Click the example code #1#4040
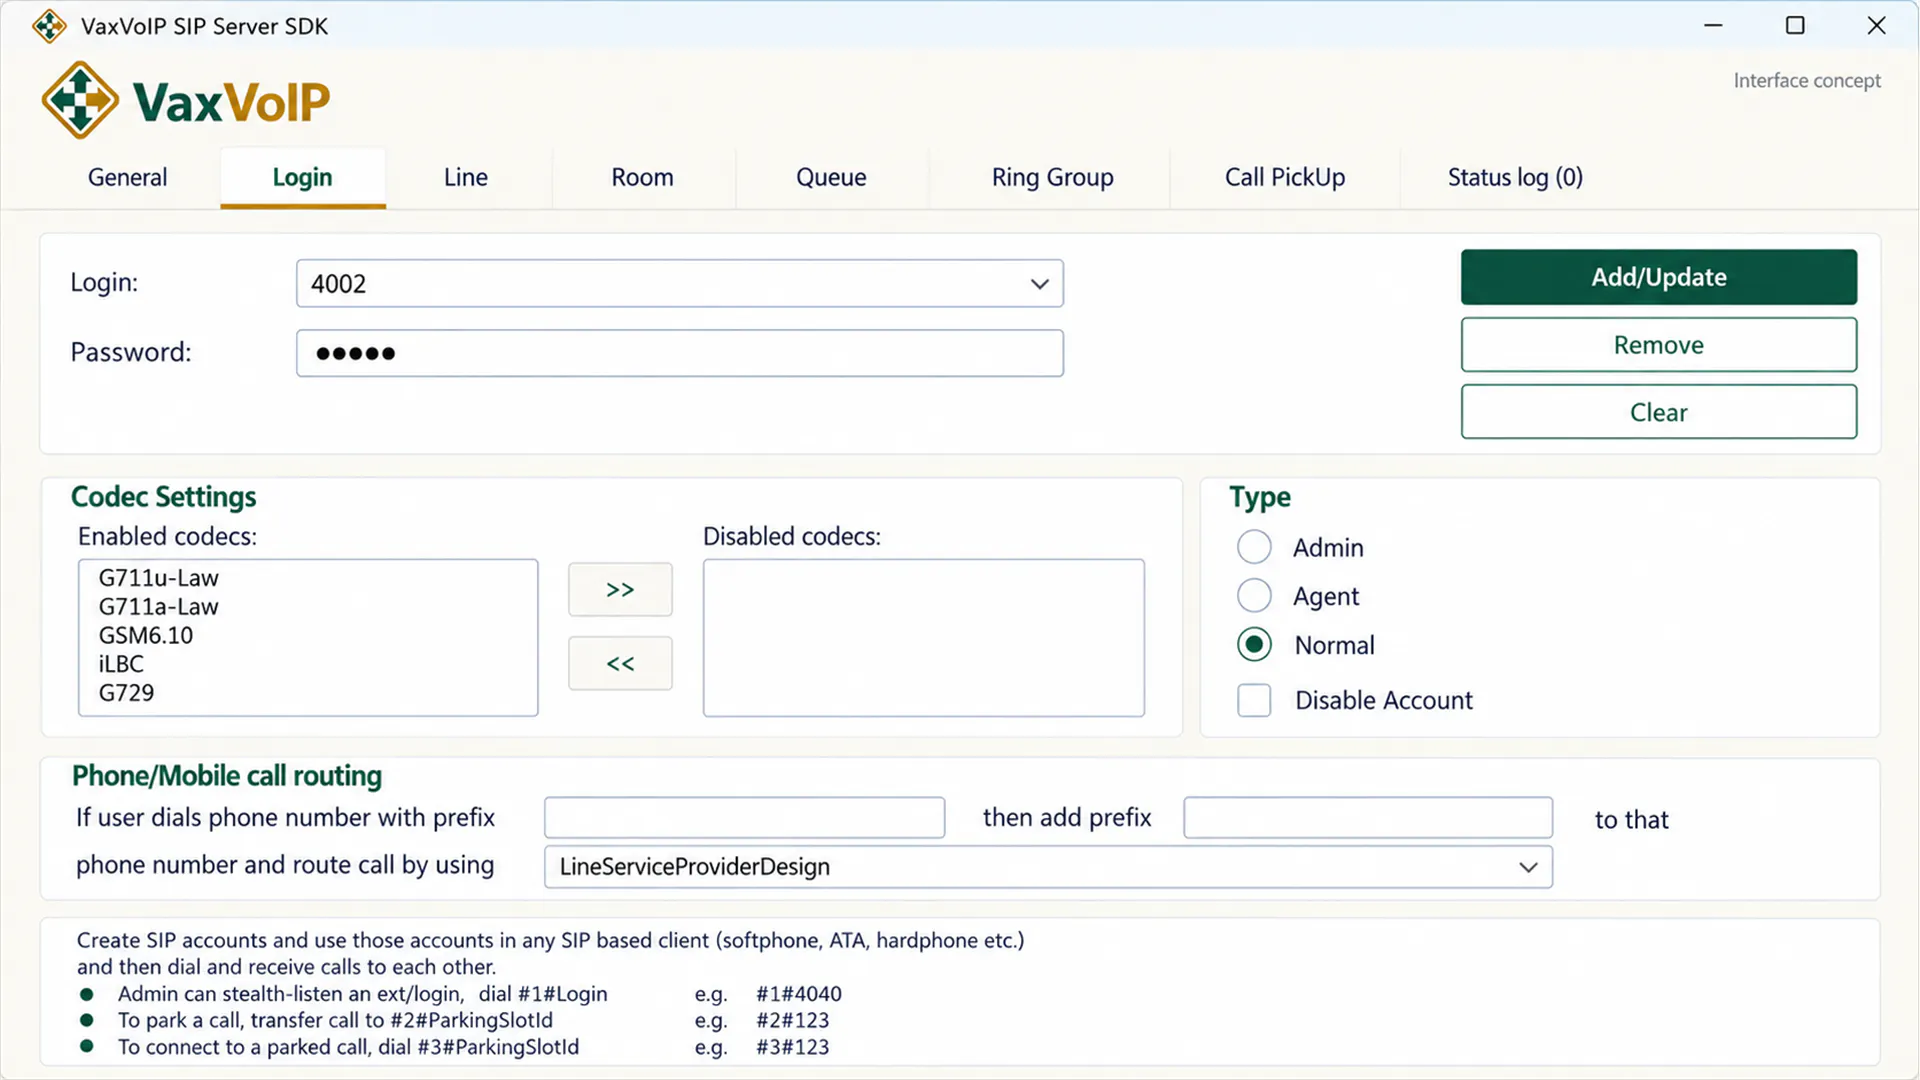The height and width of the screenshot is (1080, 1920). coord(799,994)
